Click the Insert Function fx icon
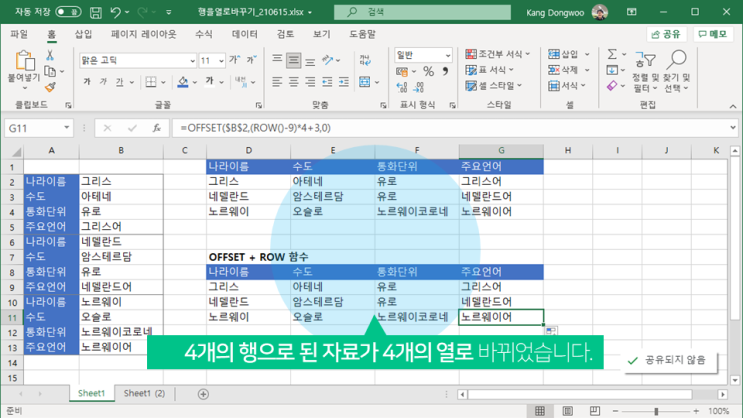The width and height of the screenshot is (743, 418). [x=156, y=128]
